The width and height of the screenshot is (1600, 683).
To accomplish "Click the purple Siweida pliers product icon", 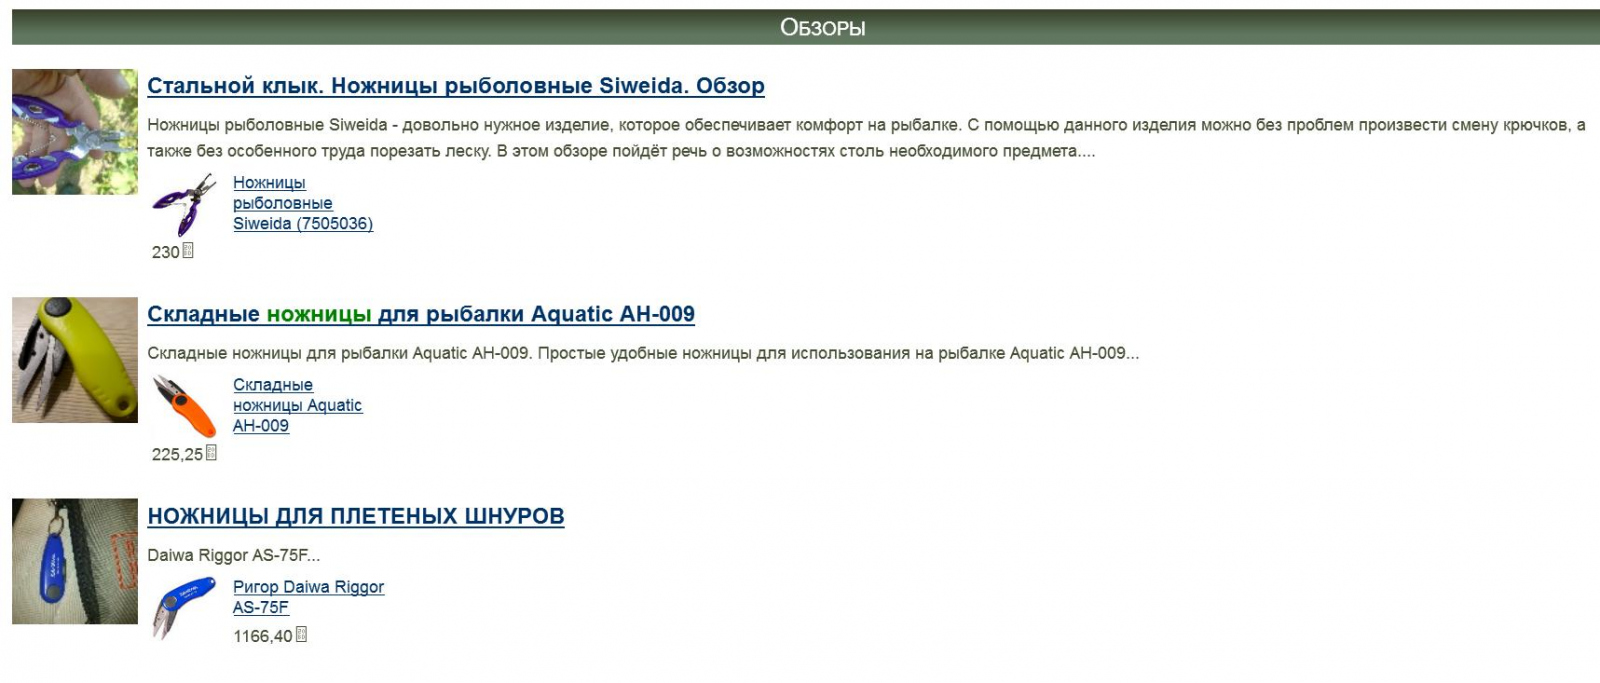I will click(x=184, y=205).
